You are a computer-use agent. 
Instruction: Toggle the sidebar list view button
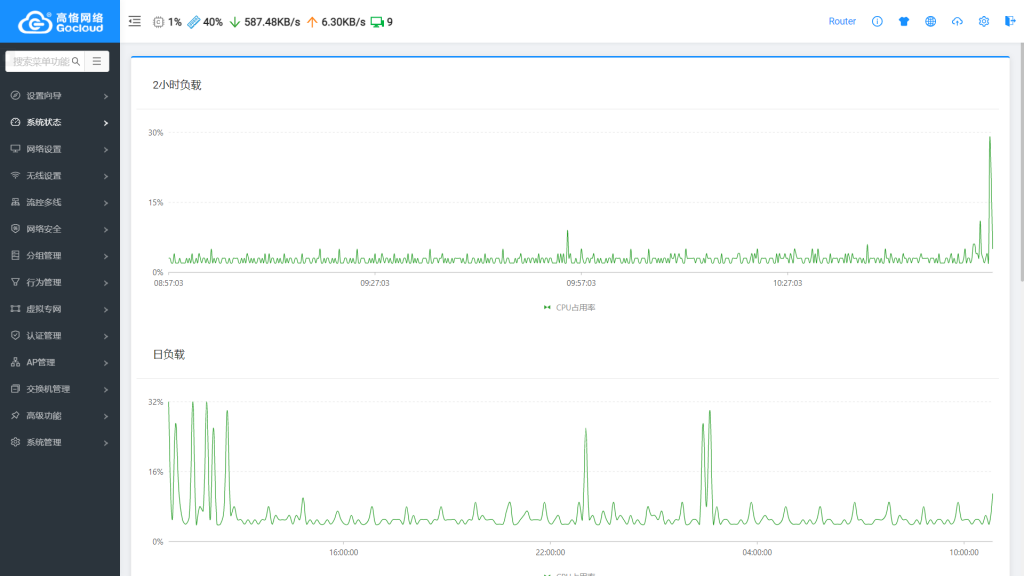click(x=97, y=61)
